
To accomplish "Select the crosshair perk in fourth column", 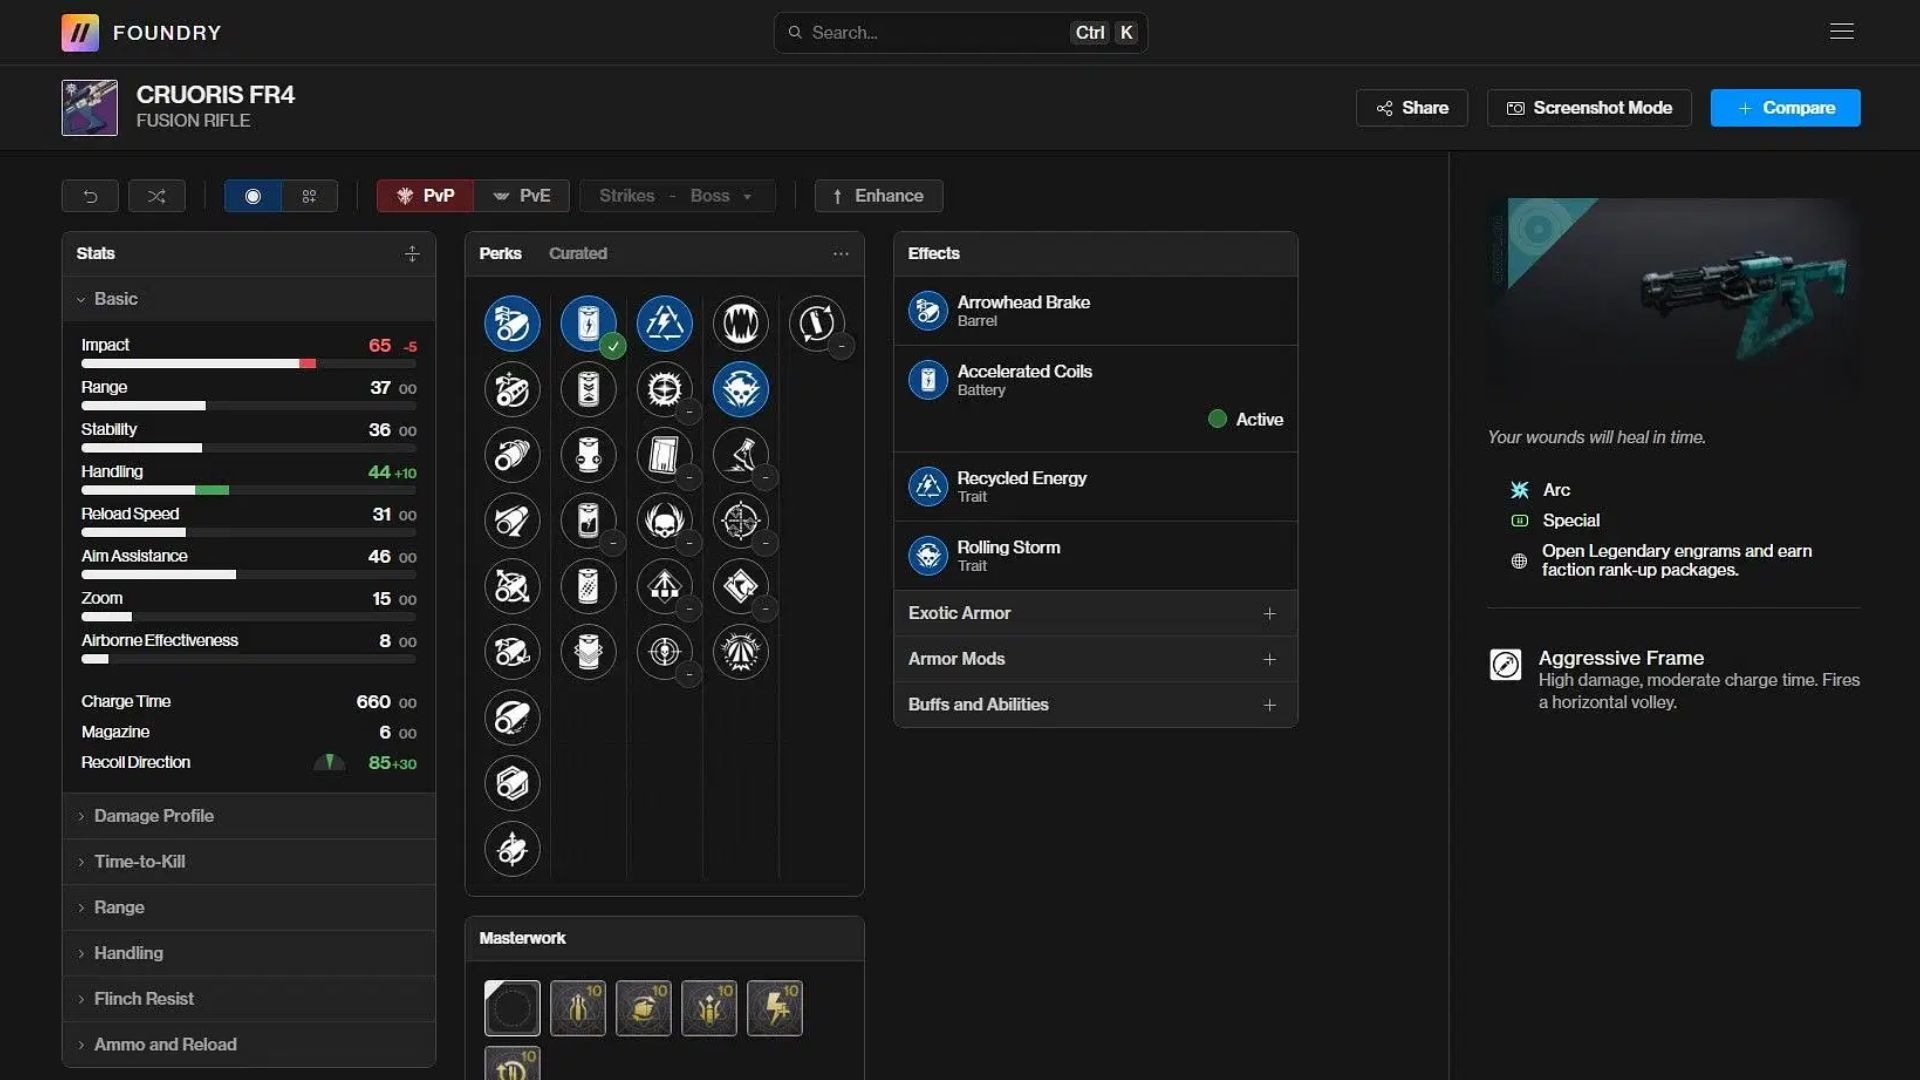I will pos(740,520).
